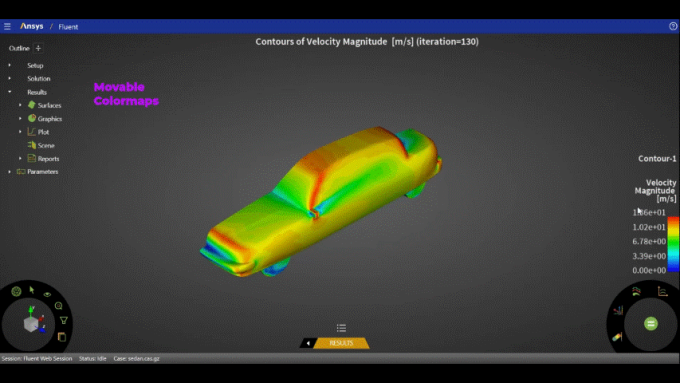This screenshot has height=383, width=681.
Task: Open the help icon in top bar
Action: point(673,26)
